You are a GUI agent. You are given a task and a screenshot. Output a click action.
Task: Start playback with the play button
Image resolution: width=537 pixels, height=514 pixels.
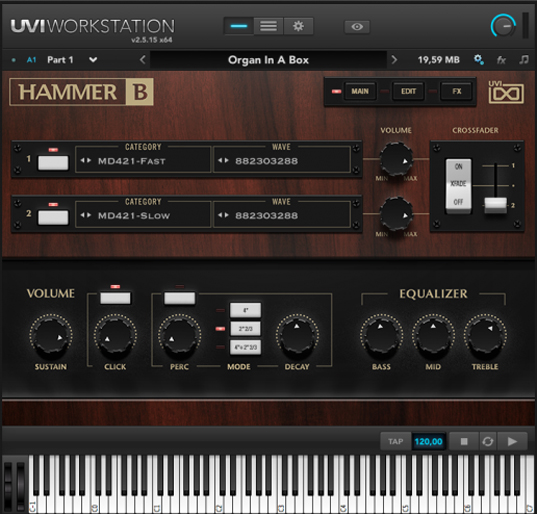pyautogui.click(x=512, y=441)
